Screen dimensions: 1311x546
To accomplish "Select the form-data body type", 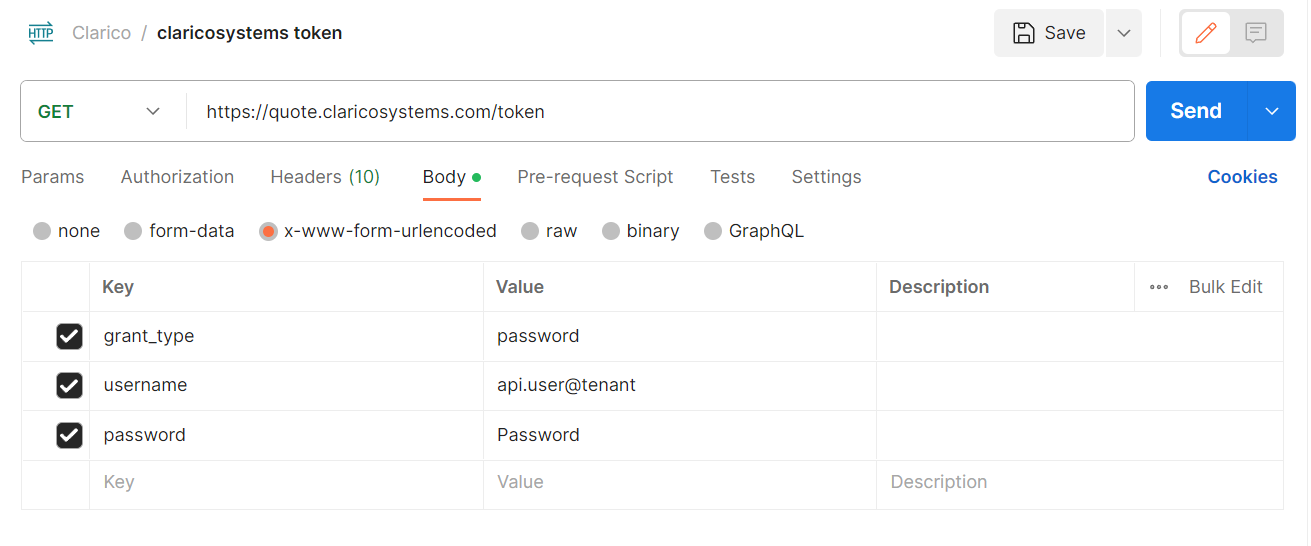I will click(x=133, y=231).
